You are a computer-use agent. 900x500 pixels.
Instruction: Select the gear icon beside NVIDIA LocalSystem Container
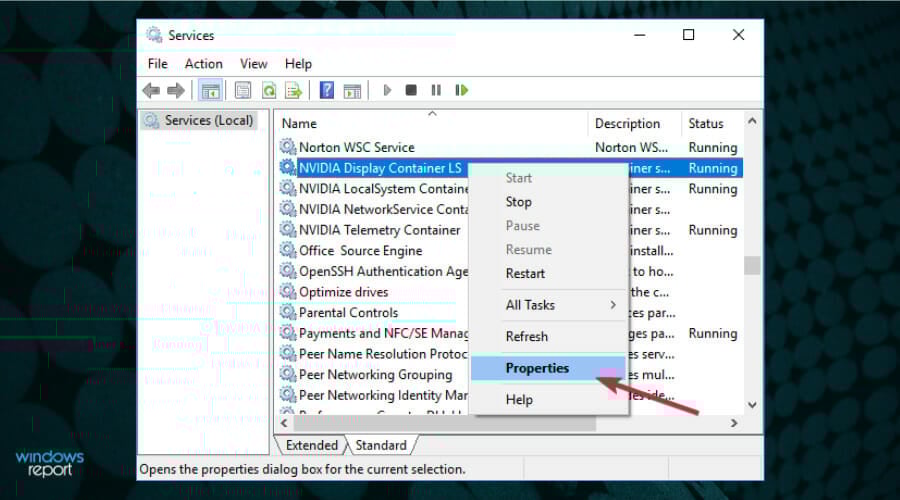(x=288, y=188)
